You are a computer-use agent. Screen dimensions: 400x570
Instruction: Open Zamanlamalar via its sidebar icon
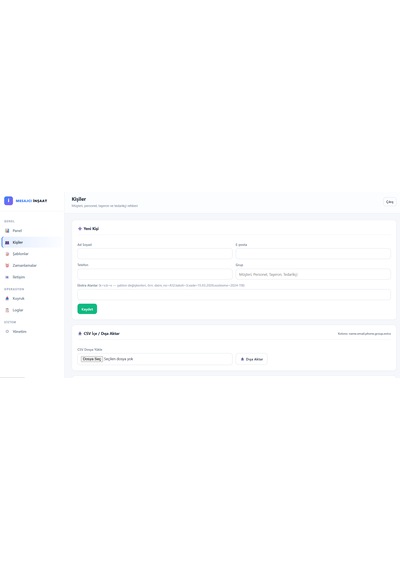pyautogui.click(x=7, y=265)
